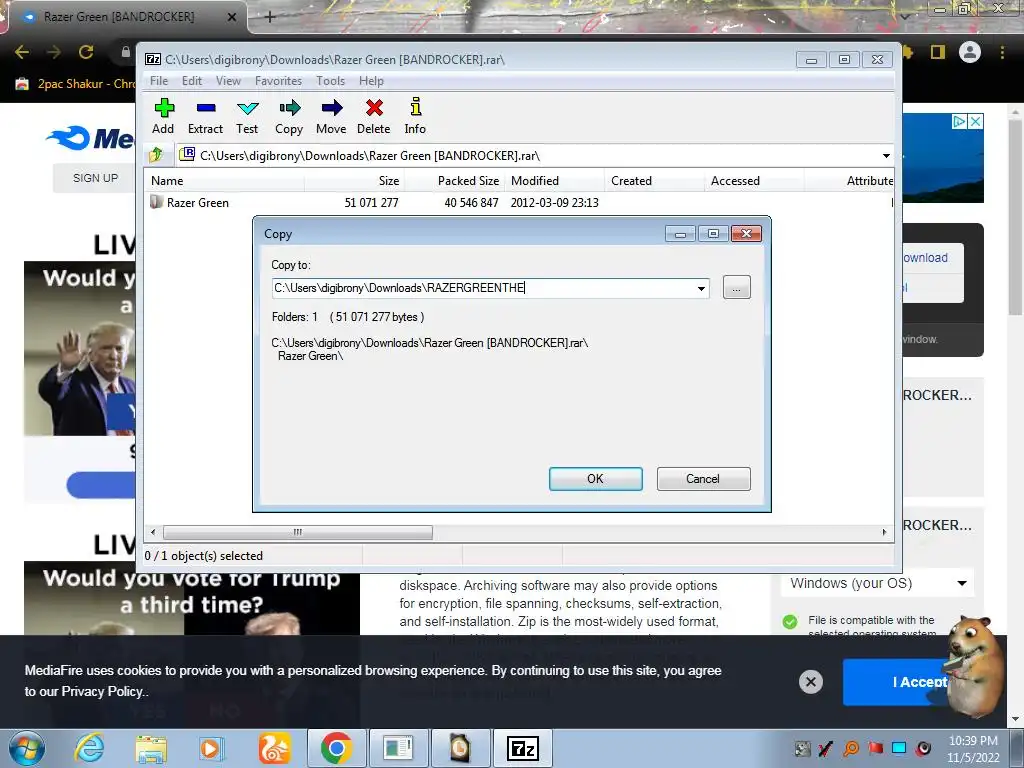1024x768 pixels.
Task: Open the Edit menu
Action: point(191,81)
